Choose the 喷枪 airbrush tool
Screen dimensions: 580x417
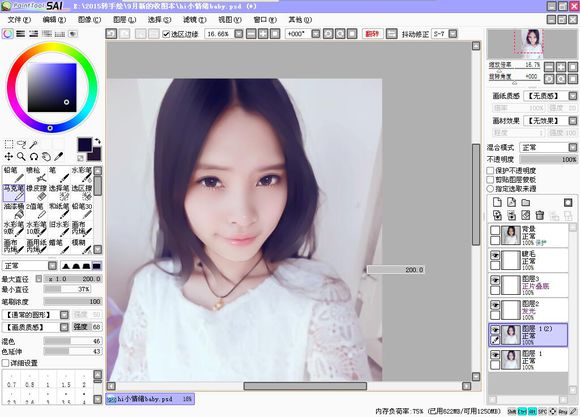coord(36,174)
